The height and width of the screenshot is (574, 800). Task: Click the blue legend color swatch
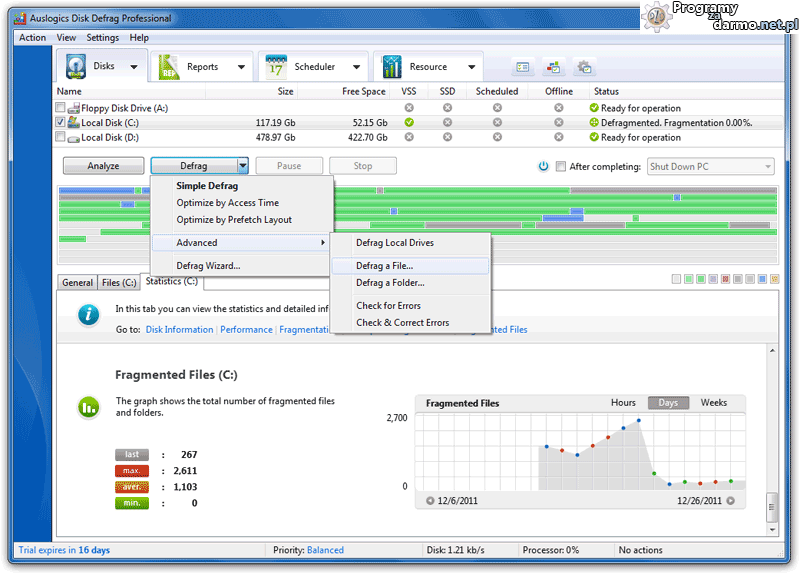click(x=762, y=279)
